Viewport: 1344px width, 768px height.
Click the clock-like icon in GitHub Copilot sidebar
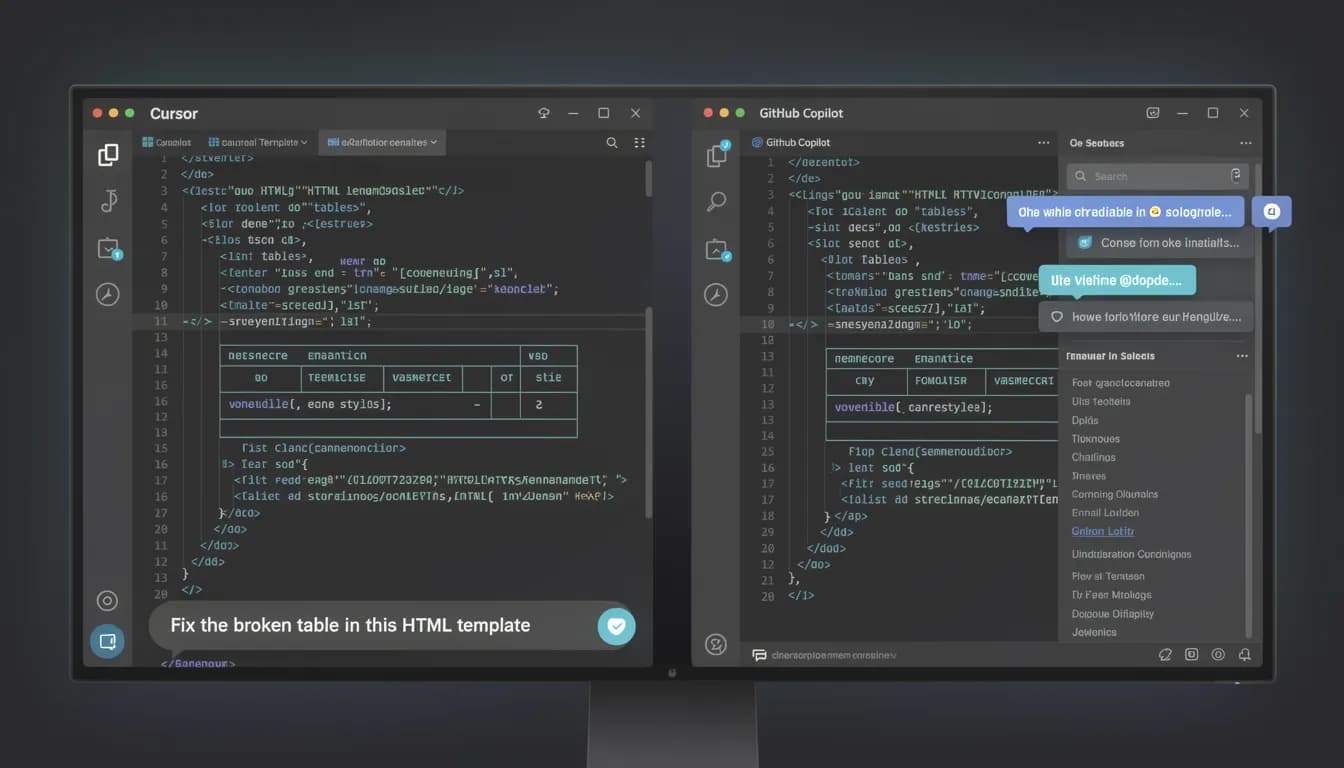click(x=715, y=294)
